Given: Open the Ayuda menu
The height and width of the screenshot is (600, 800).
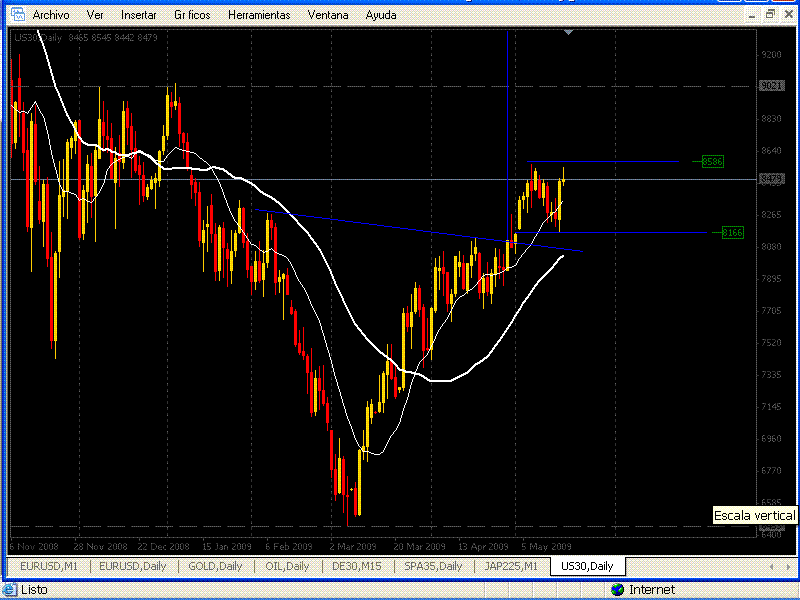Looking at the screenshot, I should click(381, 15).
